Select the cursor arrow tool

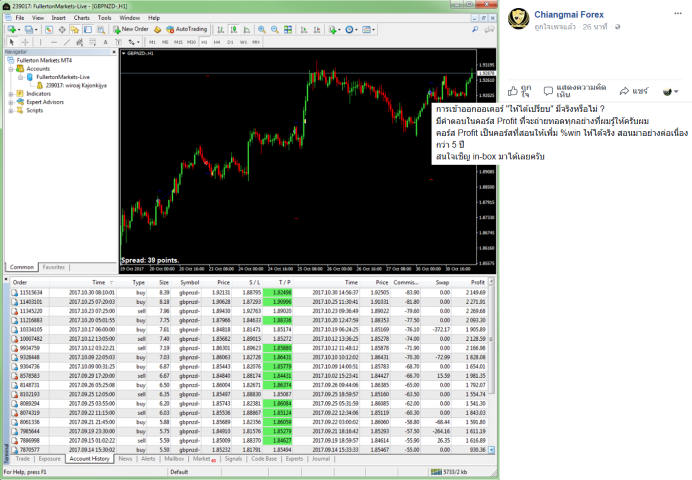pos(12,42)
